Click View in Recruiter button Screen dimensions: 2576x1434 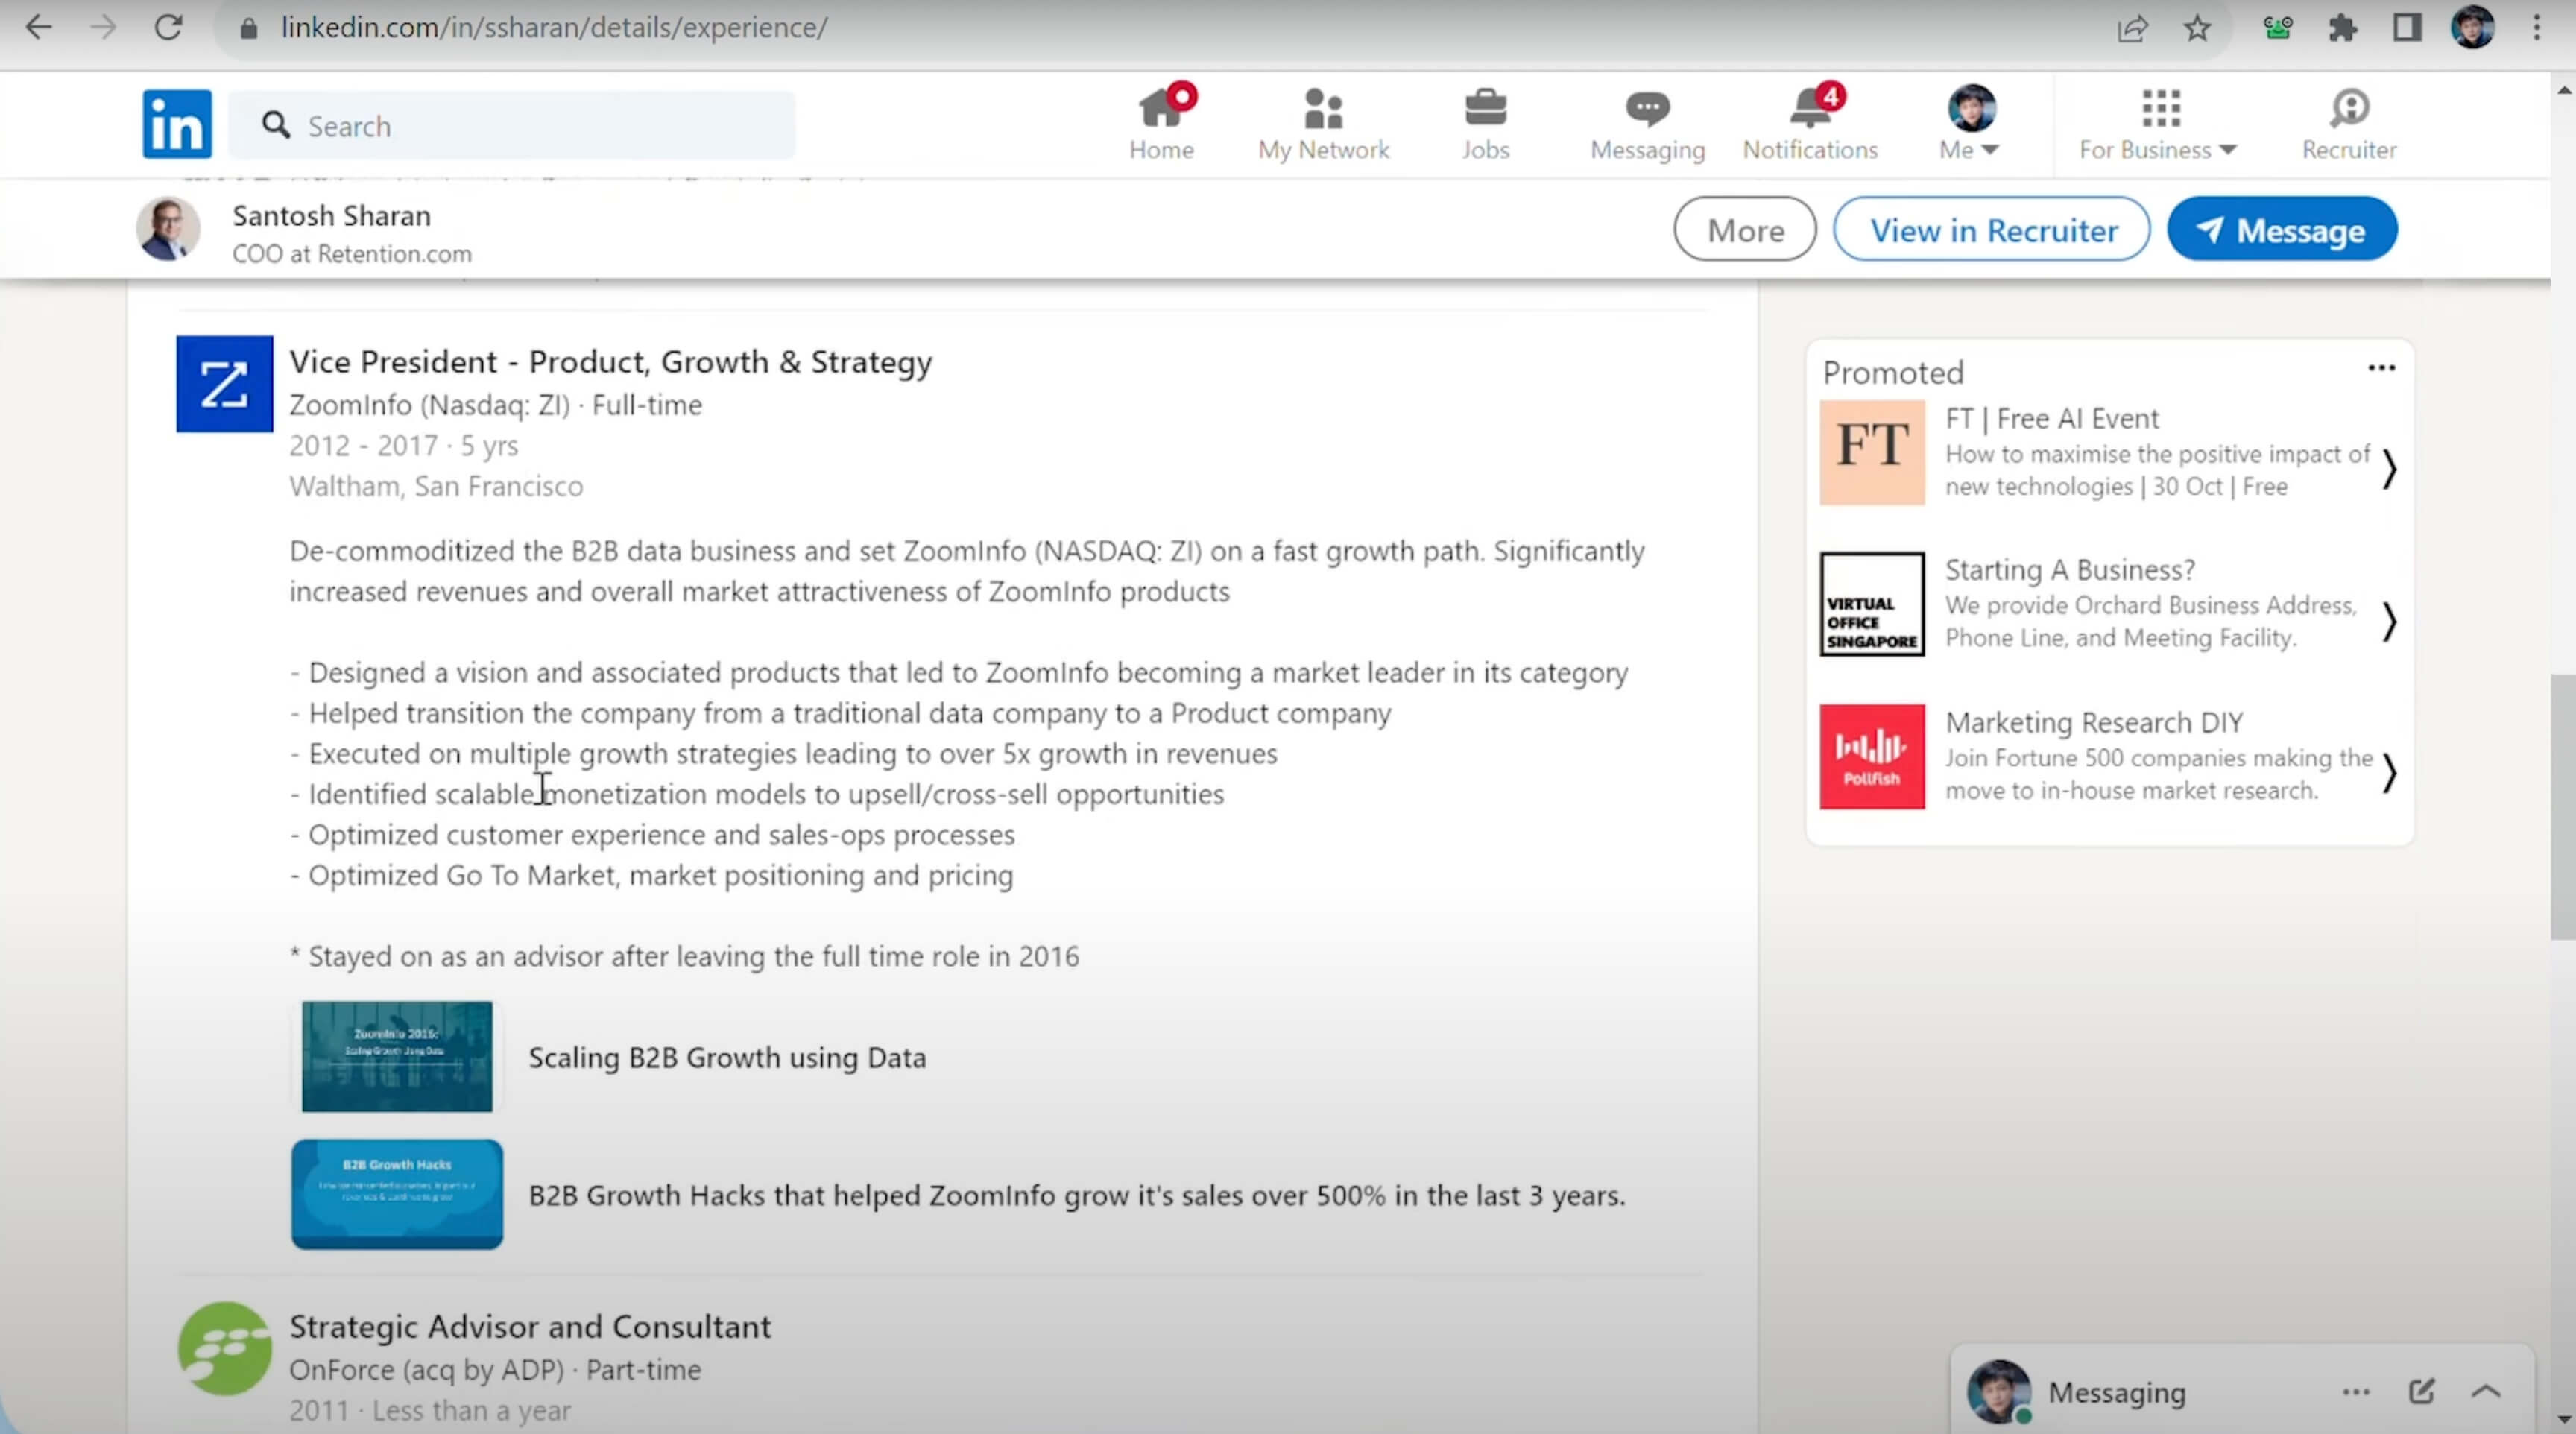[1992, 230]
